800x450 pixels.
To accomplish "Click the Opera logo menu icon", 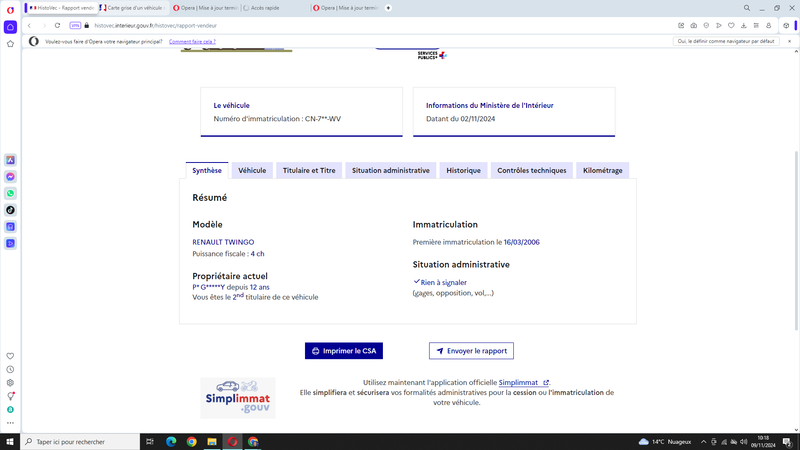I will (x=10, y=10).
